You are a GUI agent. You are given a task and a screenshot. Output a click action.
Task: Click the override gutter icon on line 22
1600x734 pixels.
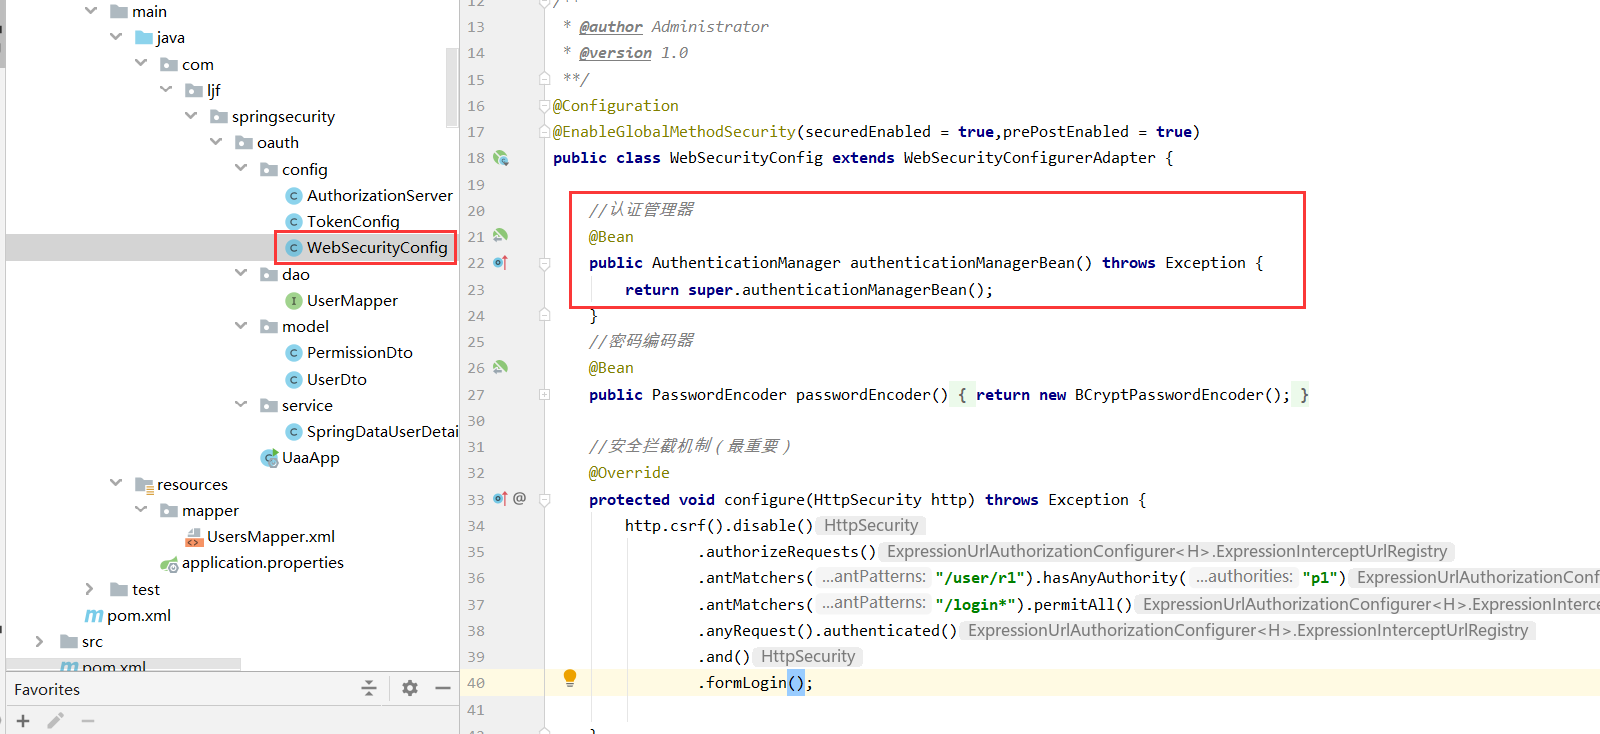coord(500,262)
